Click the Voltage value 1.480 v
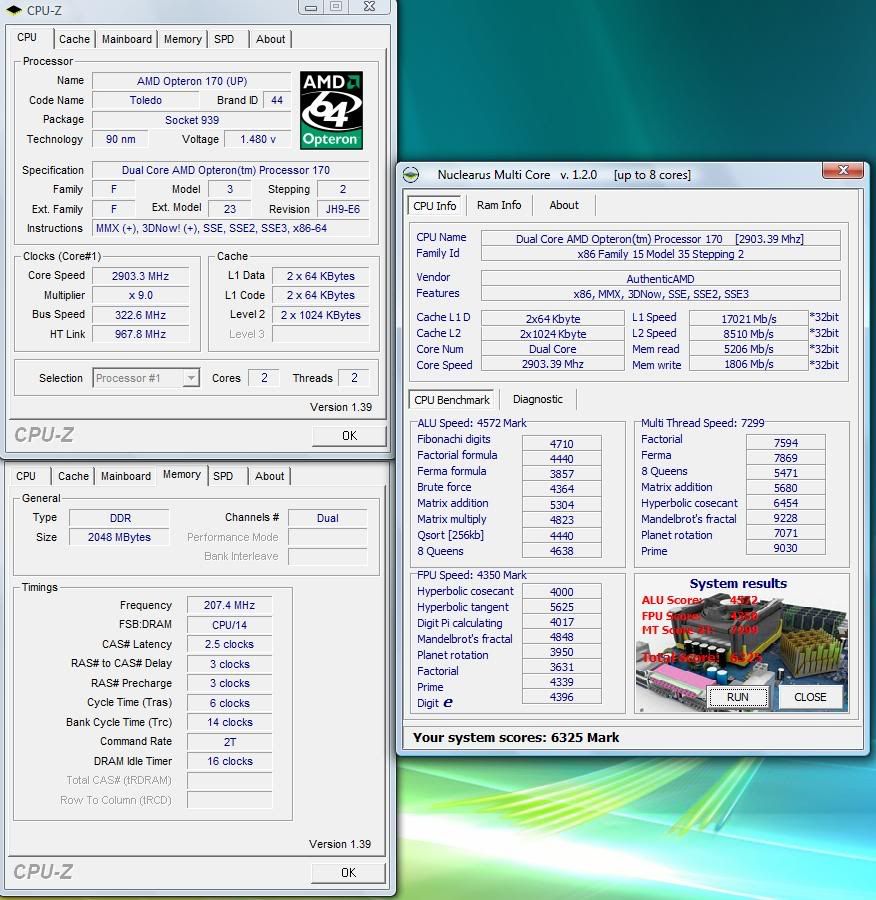Screen dimensions: 876x900 [x=257, y=139]
